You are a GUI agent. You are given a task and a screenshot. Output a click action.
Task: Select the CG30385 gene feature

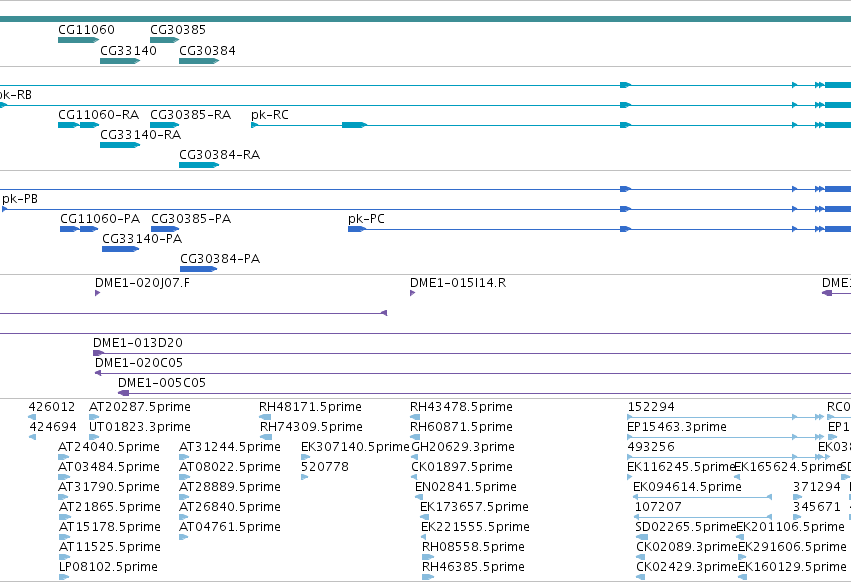164,40
